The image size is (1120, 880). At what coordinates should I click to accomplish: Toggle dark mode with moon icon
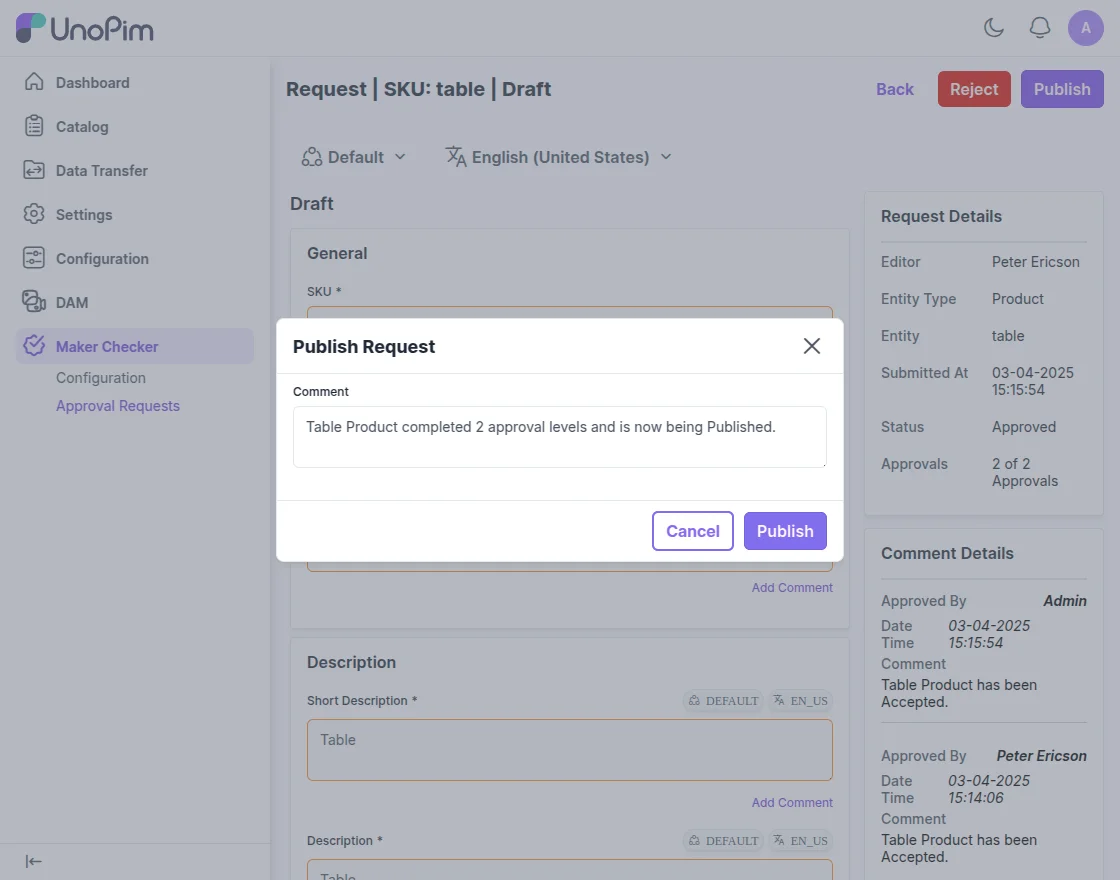(x=994, y=28)
